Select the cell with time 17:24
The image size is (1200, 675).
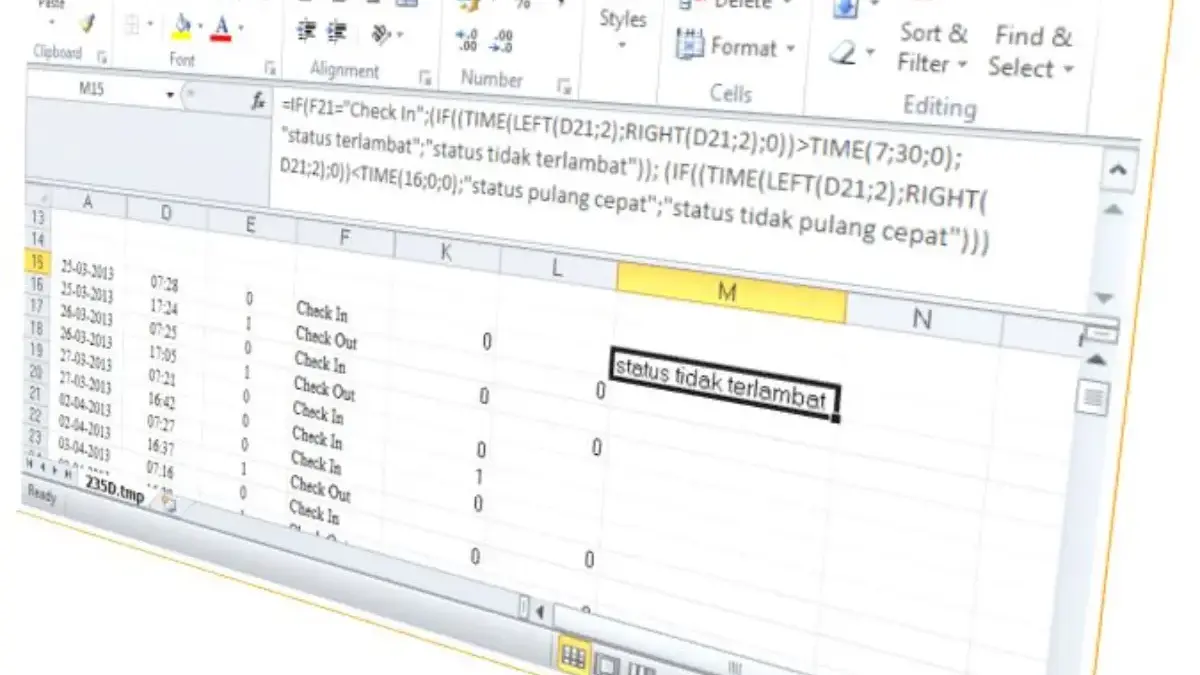click(164, 308)
